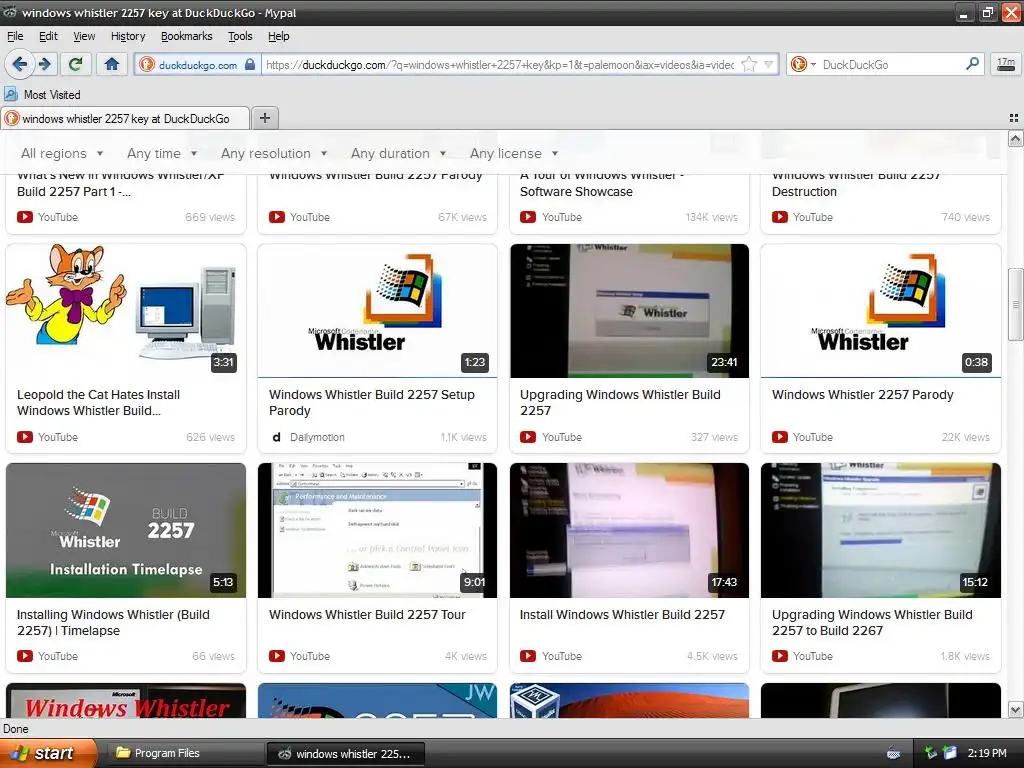Click the 17m toolbar indicator button
The image size is (1024, 768).
coord(1006,64)
